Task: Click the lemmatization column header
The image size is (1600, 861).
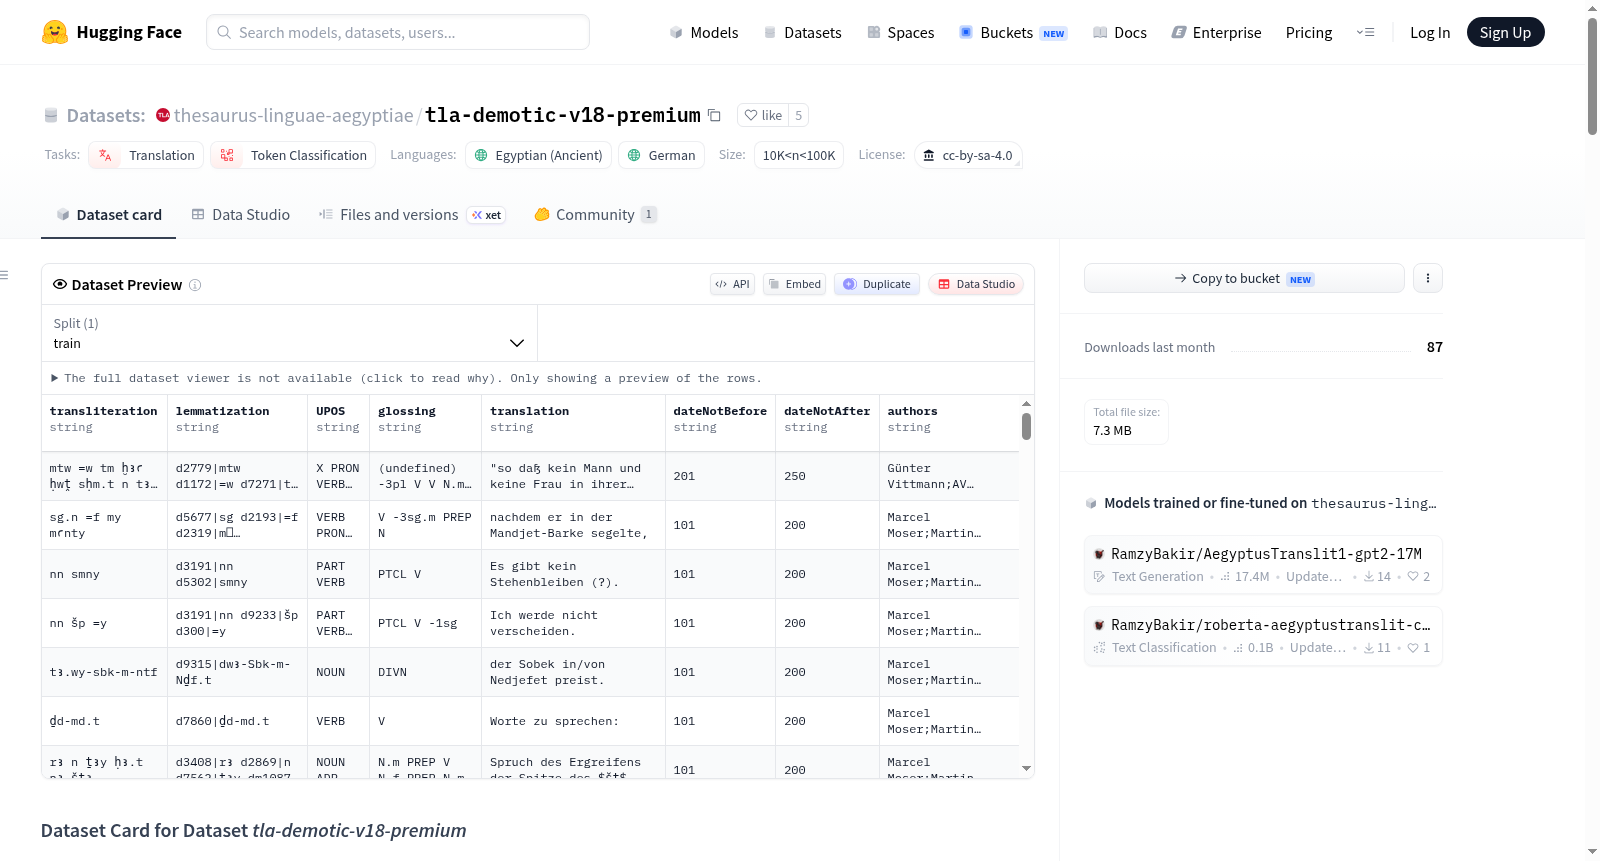Action: coord(238,419)
